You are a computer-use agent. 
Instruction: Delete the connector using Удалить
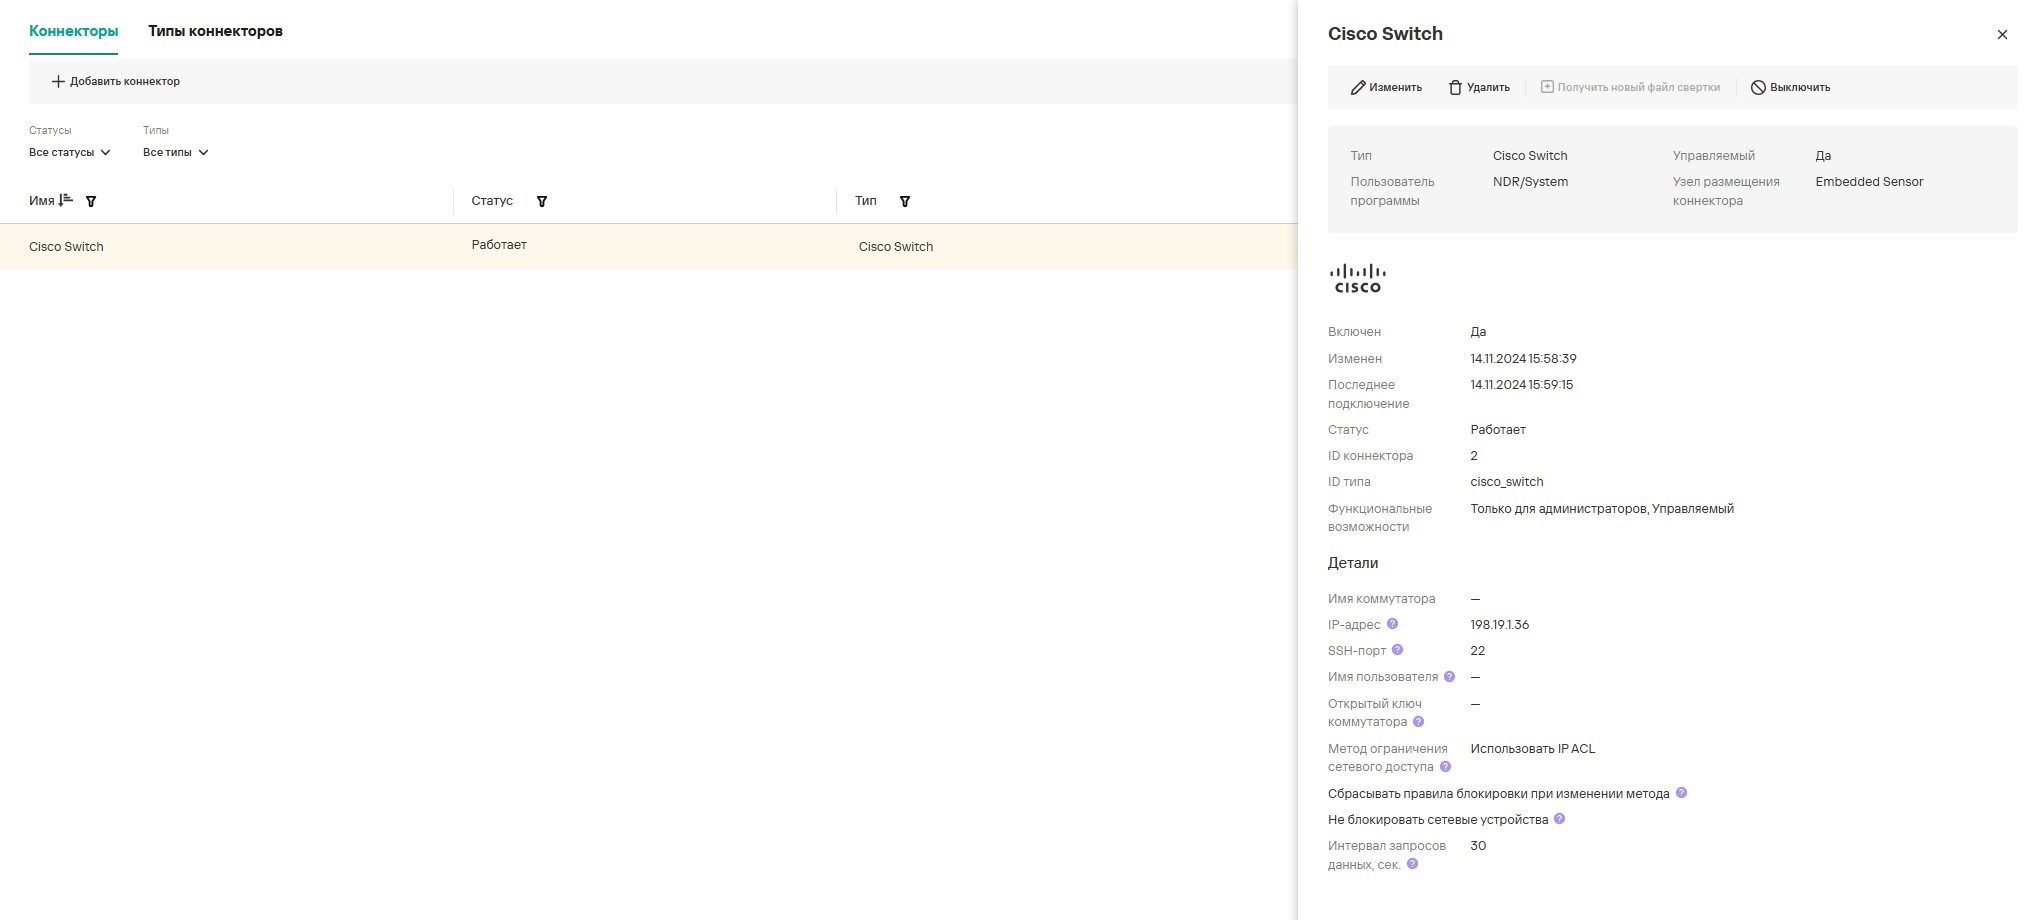(x=1479, y=88)
